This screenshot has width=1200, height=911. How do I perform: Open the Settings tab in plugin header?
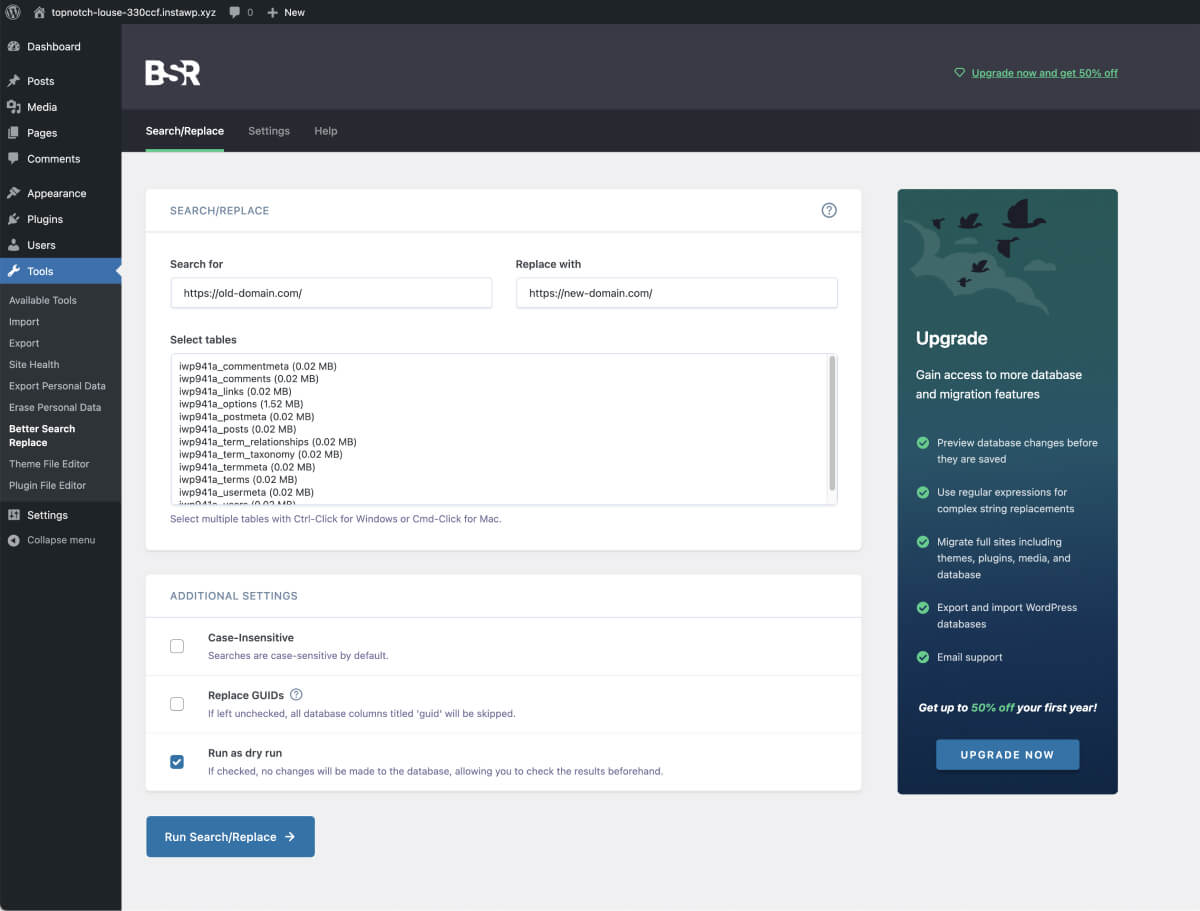(x=269, y=131)
